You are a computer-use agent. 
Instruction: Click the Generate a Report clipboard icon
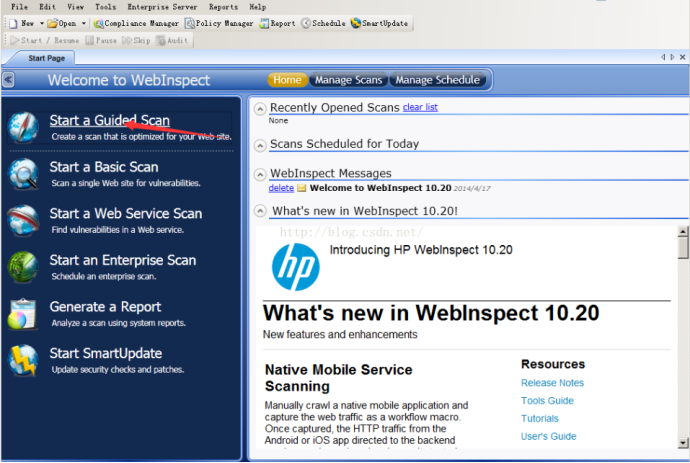tap(22, 314)
